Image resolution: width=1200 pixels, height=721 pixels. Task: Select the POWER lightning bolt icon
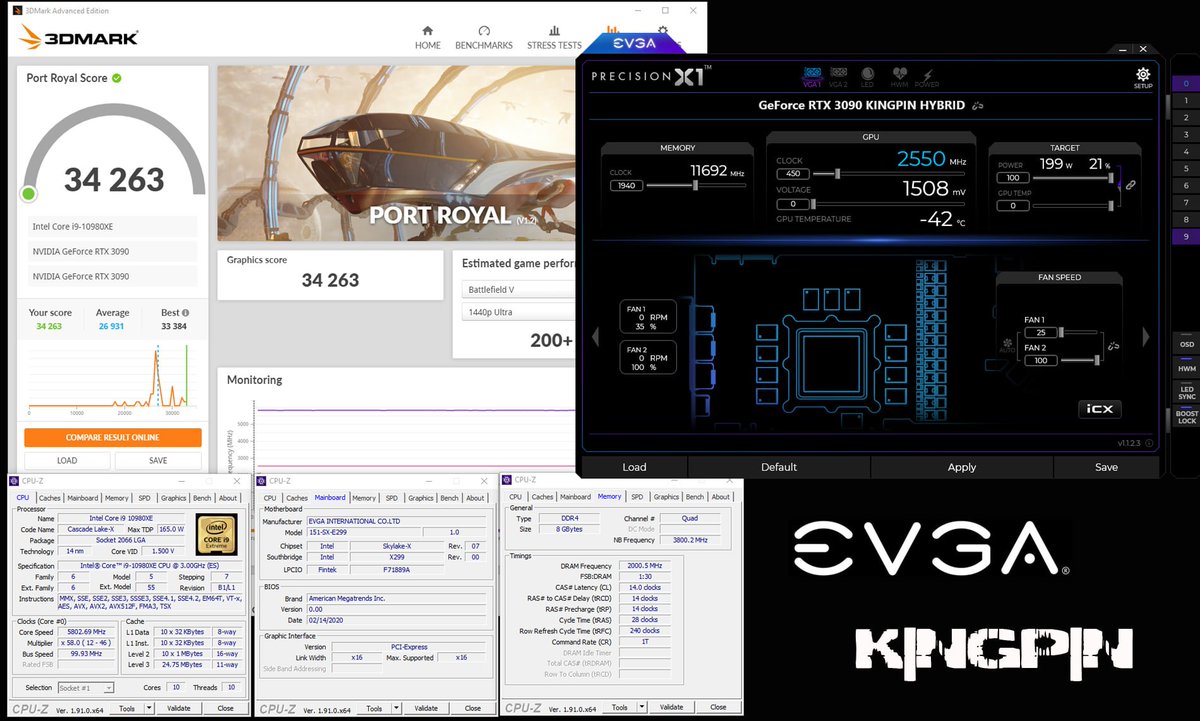click(x=927, y=74)
